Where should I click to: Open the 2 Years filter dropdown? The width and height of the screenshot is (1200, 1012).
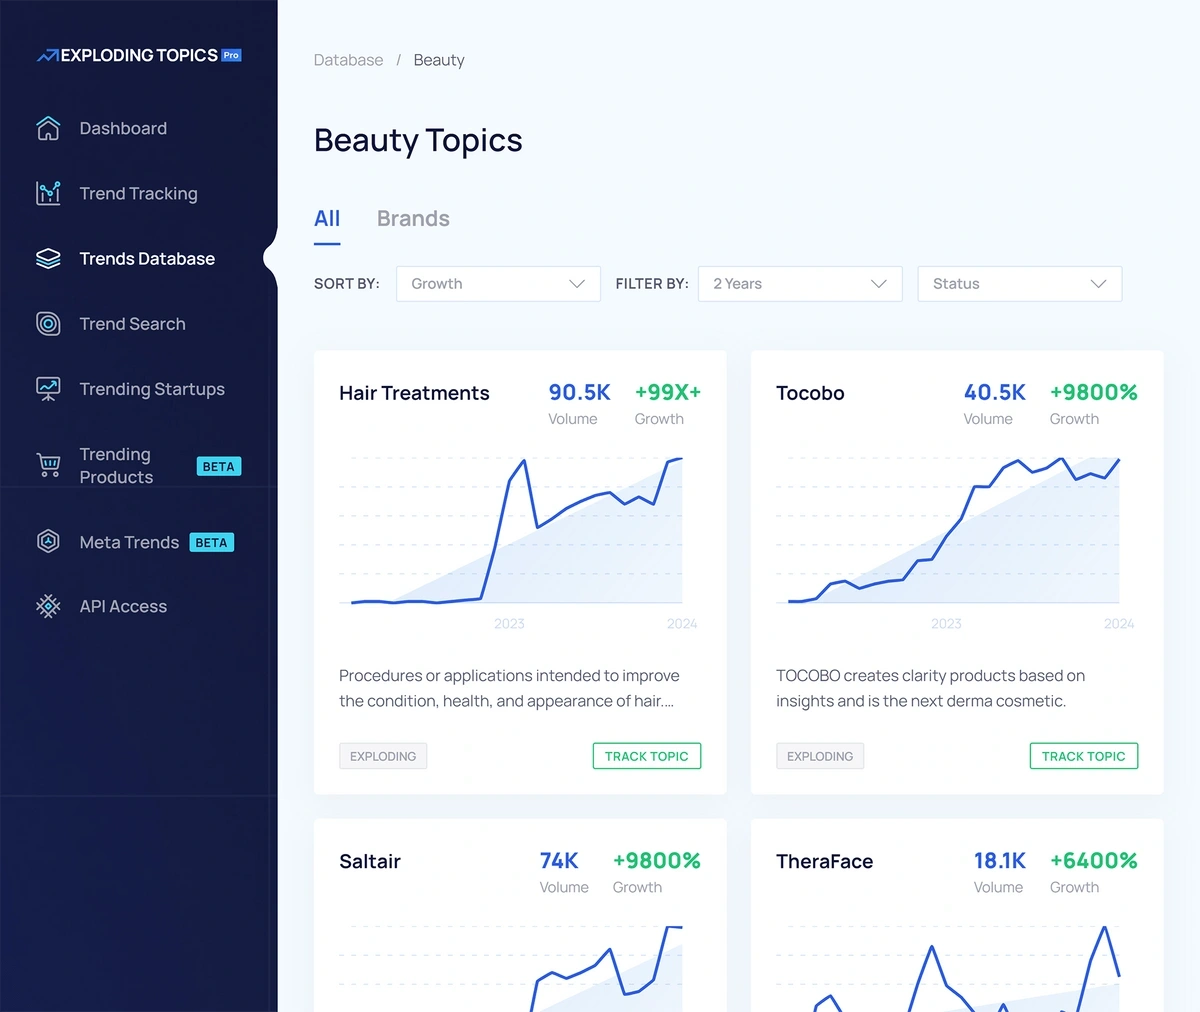click(x=800, y=284)
